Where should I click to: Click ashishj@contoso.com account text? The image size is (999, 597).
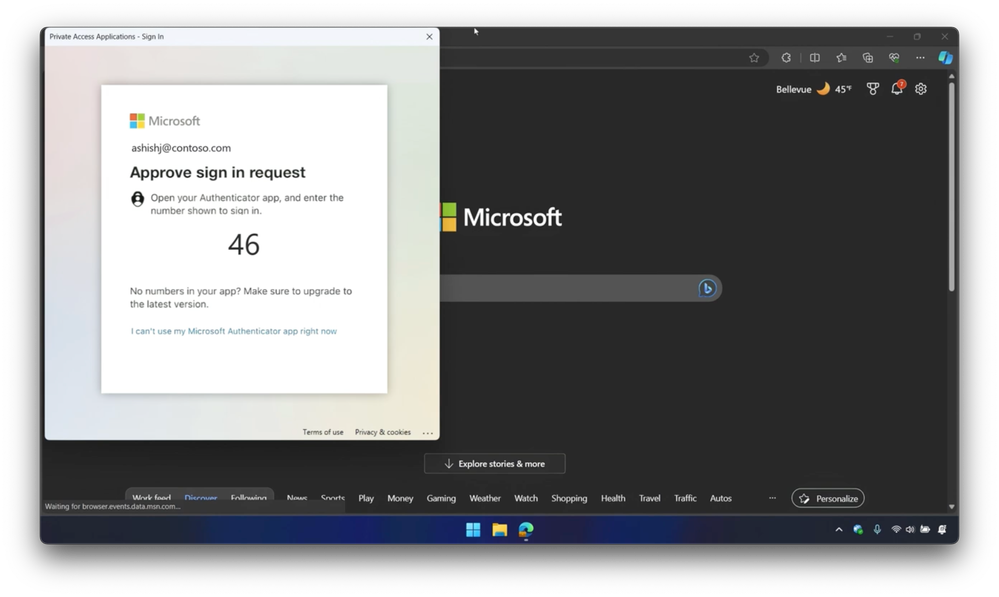click(181, 148)
